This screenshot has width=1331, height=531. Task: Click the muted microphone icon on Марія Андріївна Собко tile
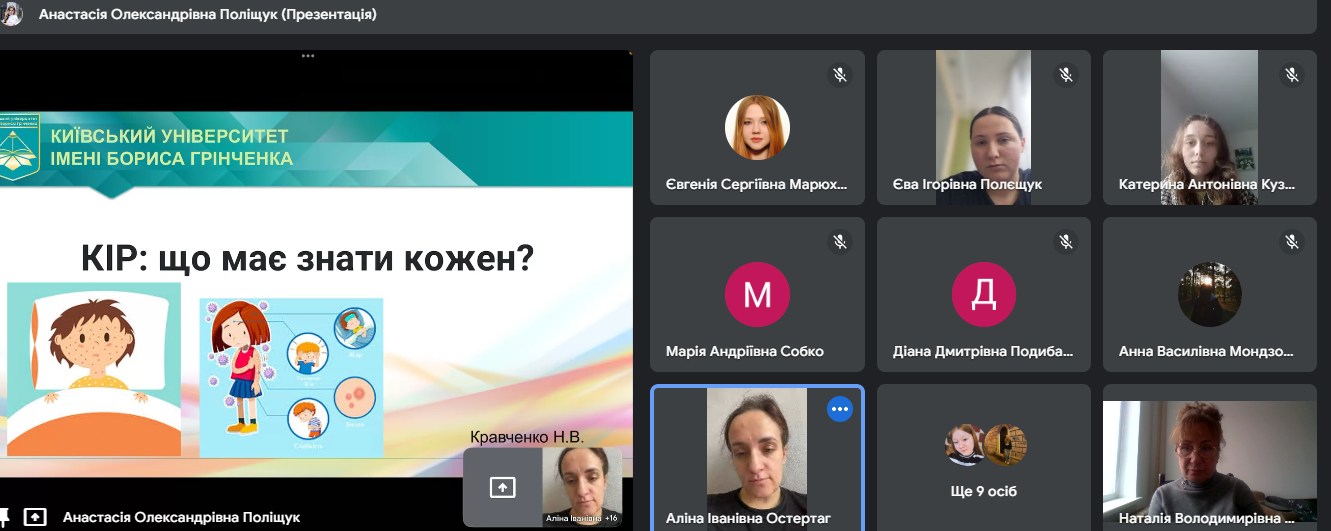pyautogui.click(x=839, y=242)
